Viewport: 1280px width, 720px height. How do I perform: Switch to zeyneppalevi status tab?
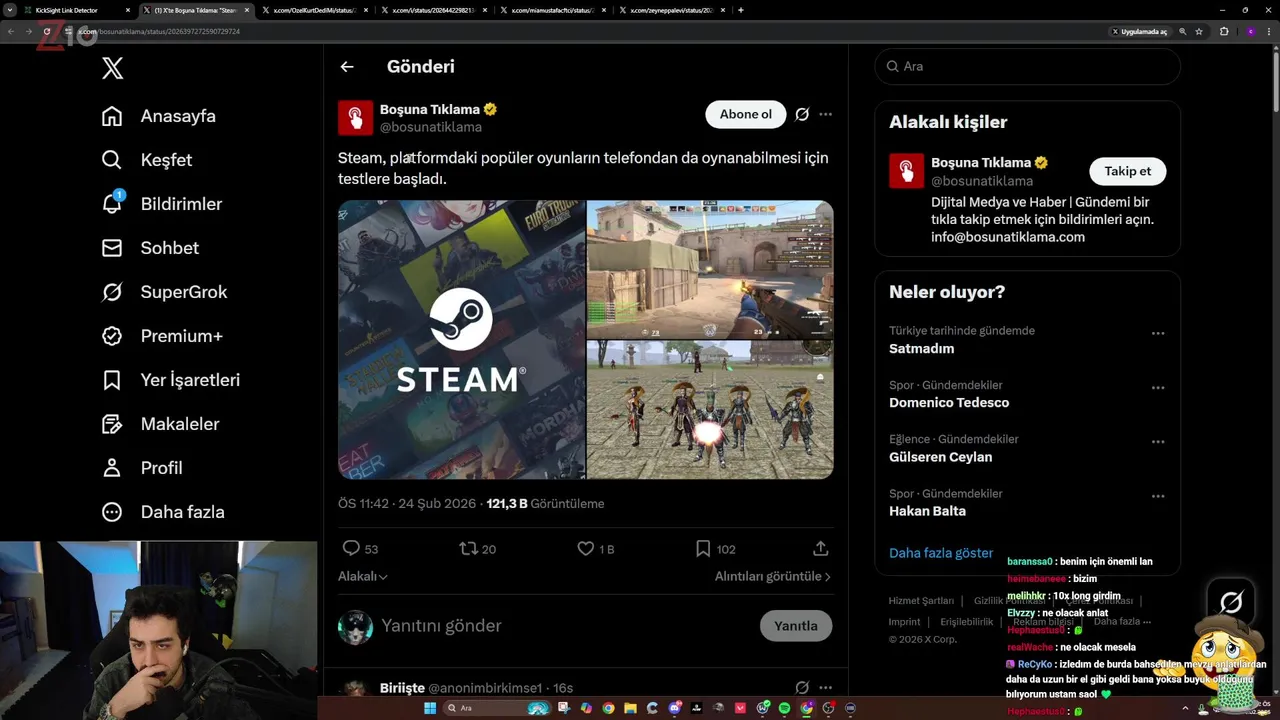672,10
